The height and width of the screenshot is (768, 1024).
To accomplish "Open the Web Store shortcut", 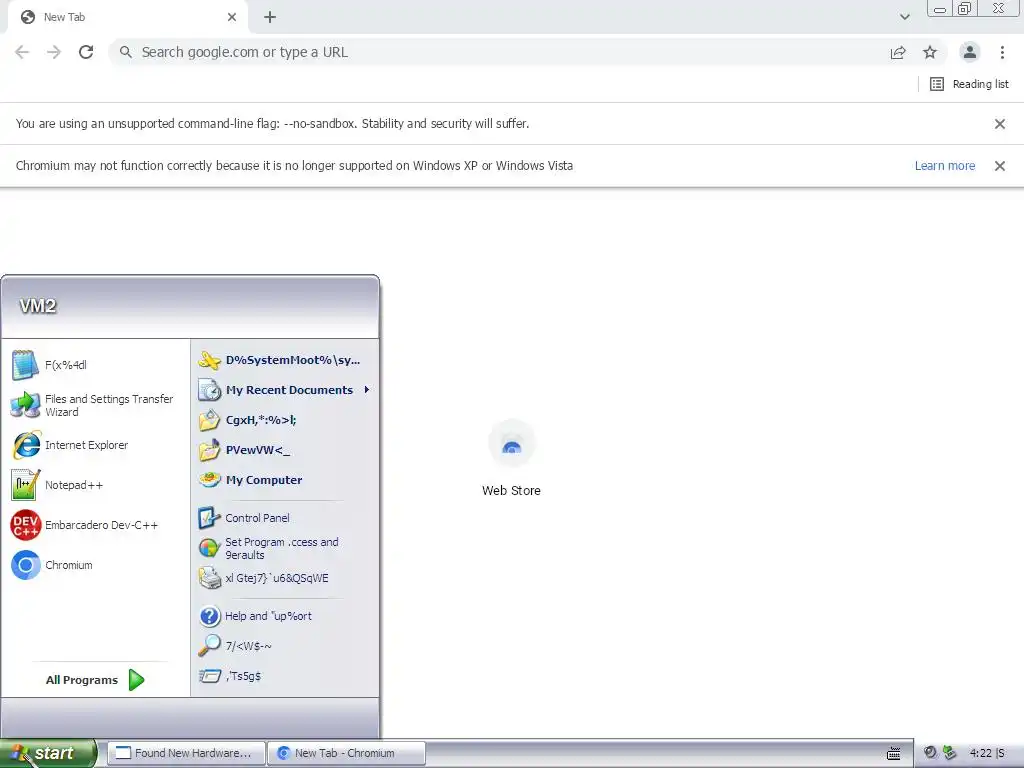I will pos(511,459).
